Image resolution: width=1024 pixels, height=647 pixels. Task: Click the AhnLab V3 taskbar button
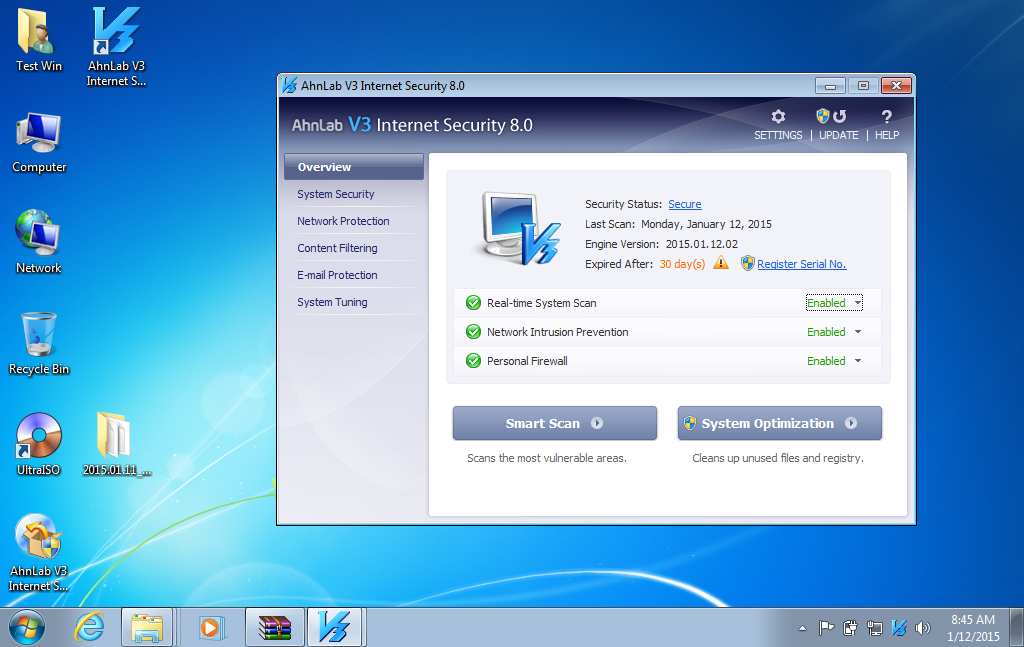click(x=334, y=628)
